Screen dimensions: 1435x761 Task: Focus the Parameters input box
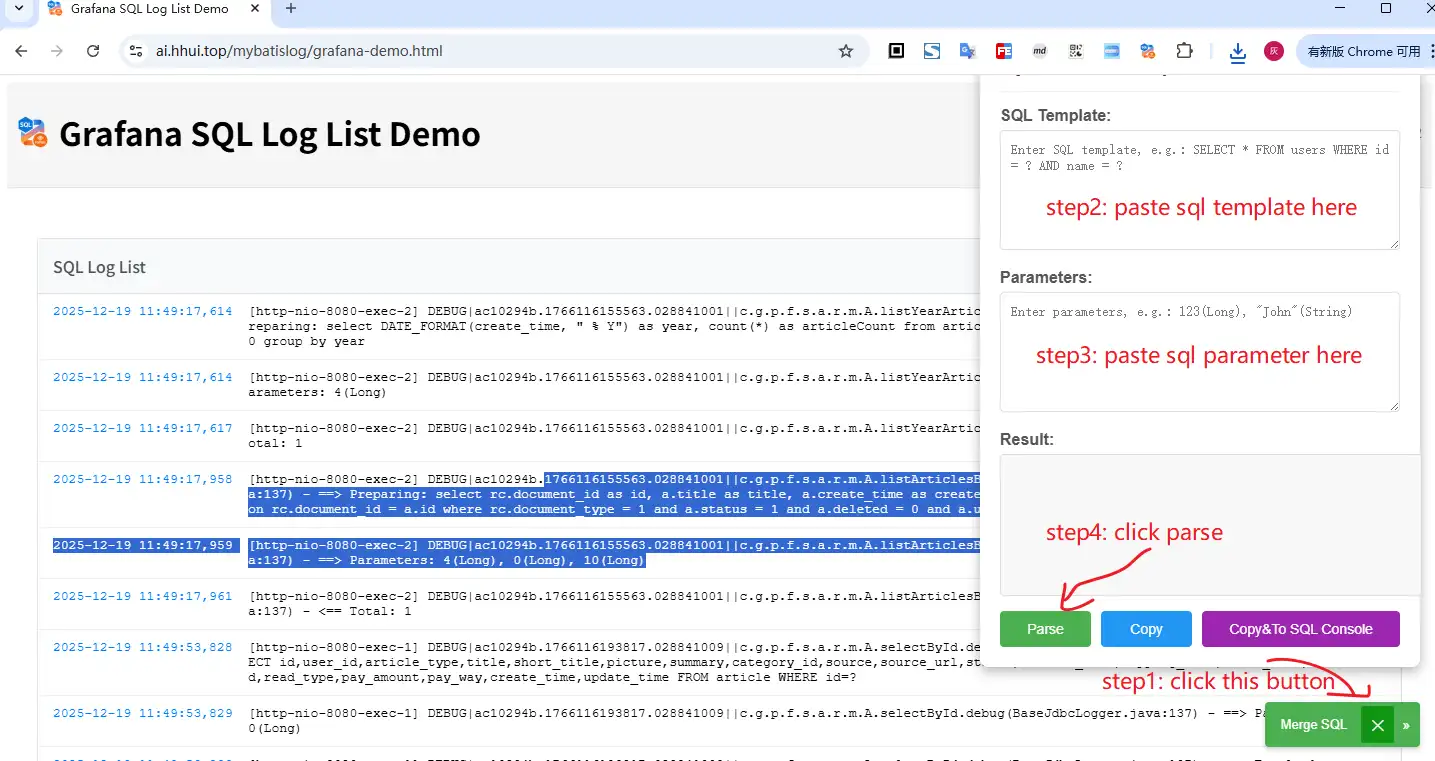1199,351
